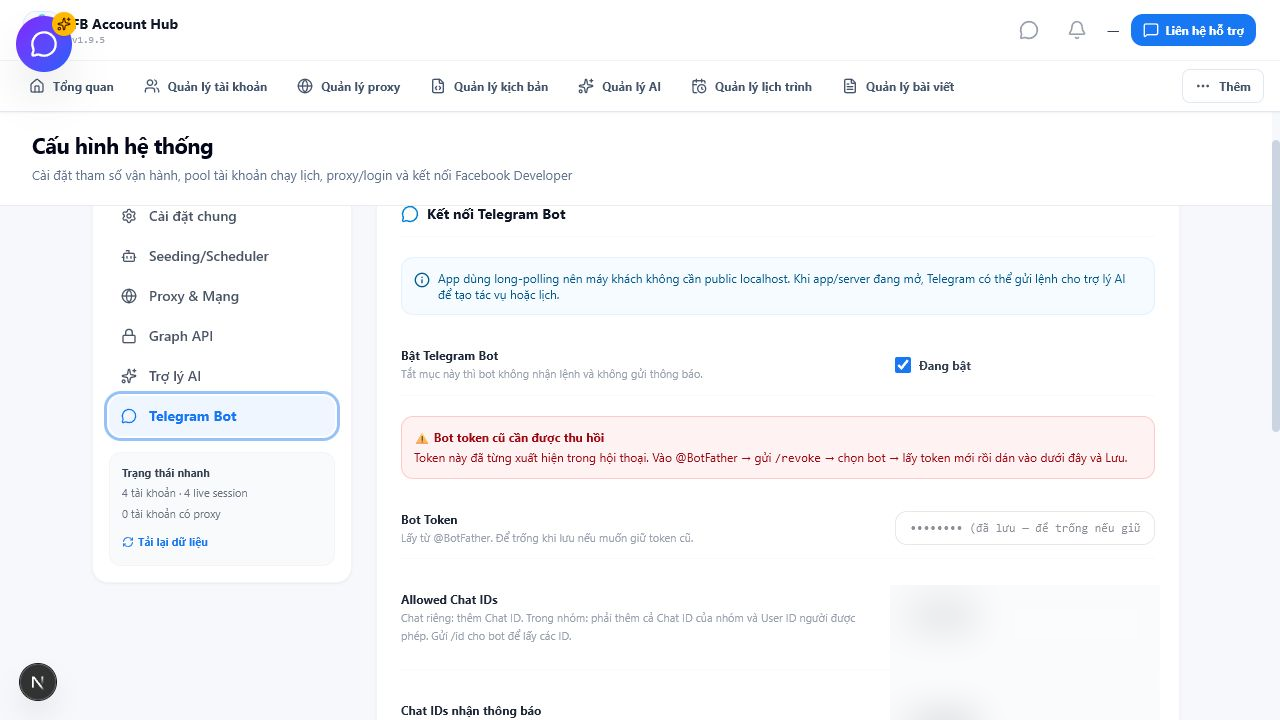Viewport: 1280px width, 720px height.
Task: Switch to Quản lý kịch bản
Action: tap(490, 86)
